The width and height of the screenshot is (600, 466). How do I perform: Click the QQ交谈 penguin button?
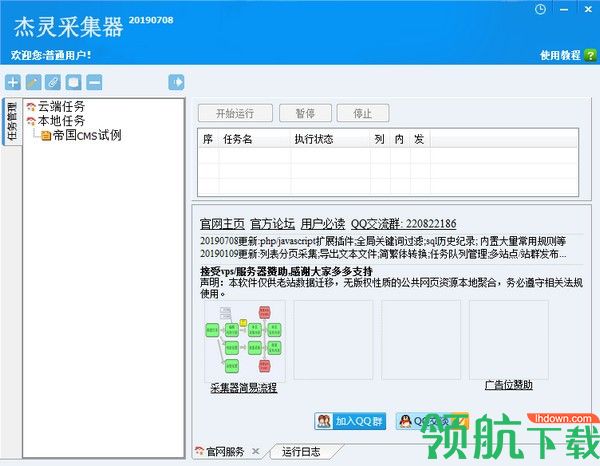point(432,421)
